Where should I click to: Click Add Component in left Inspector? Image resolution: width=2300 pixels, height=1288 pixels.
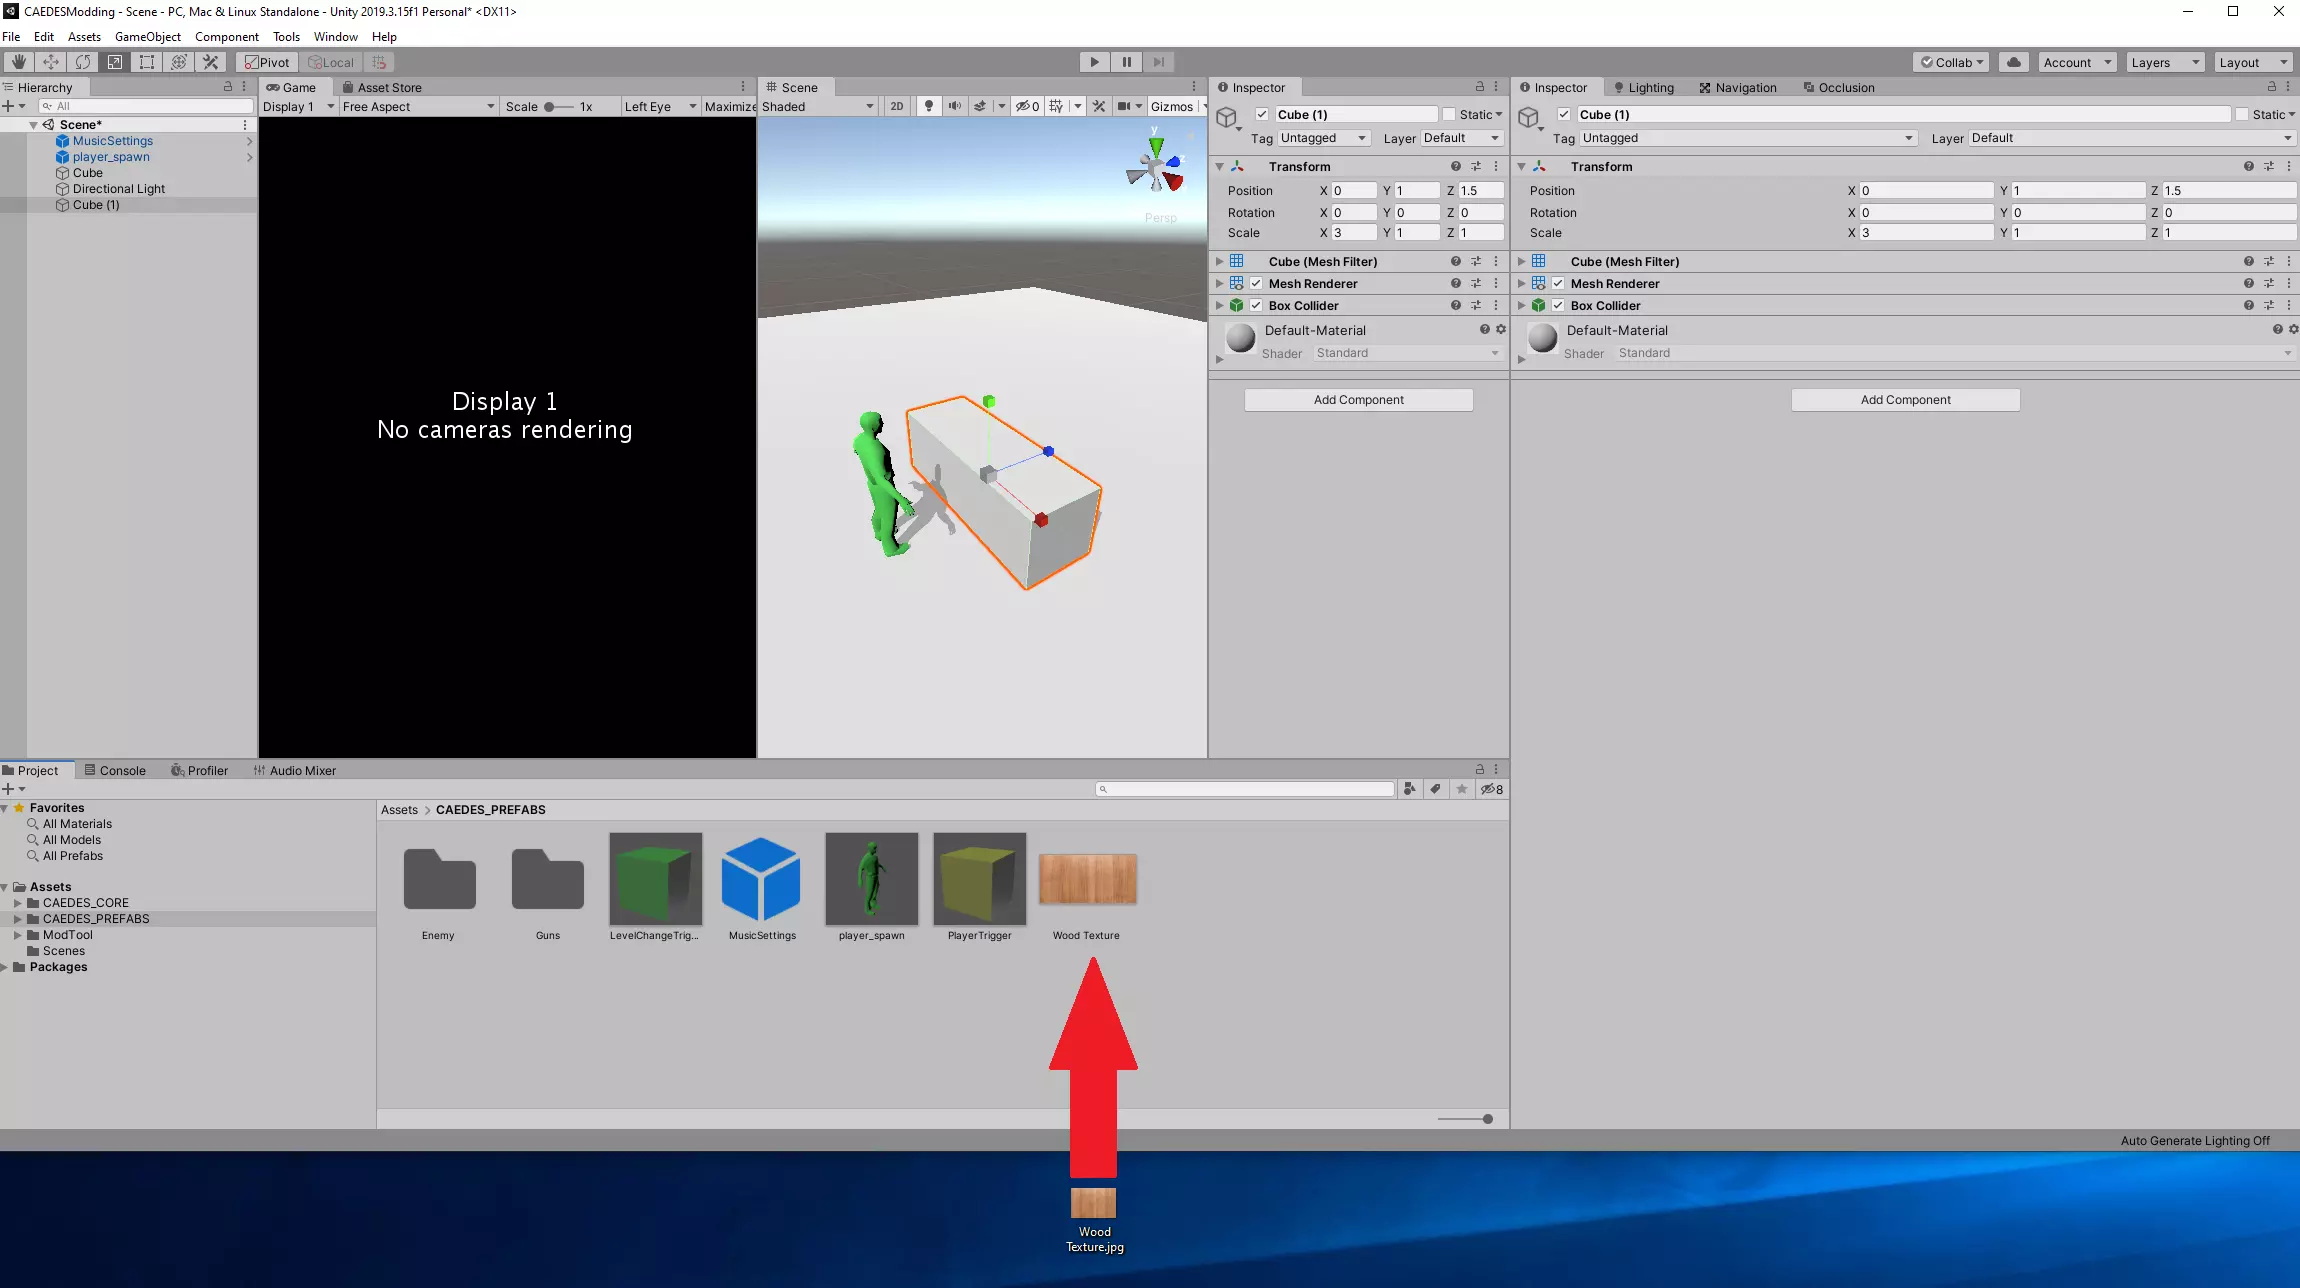coord(1358,400)
